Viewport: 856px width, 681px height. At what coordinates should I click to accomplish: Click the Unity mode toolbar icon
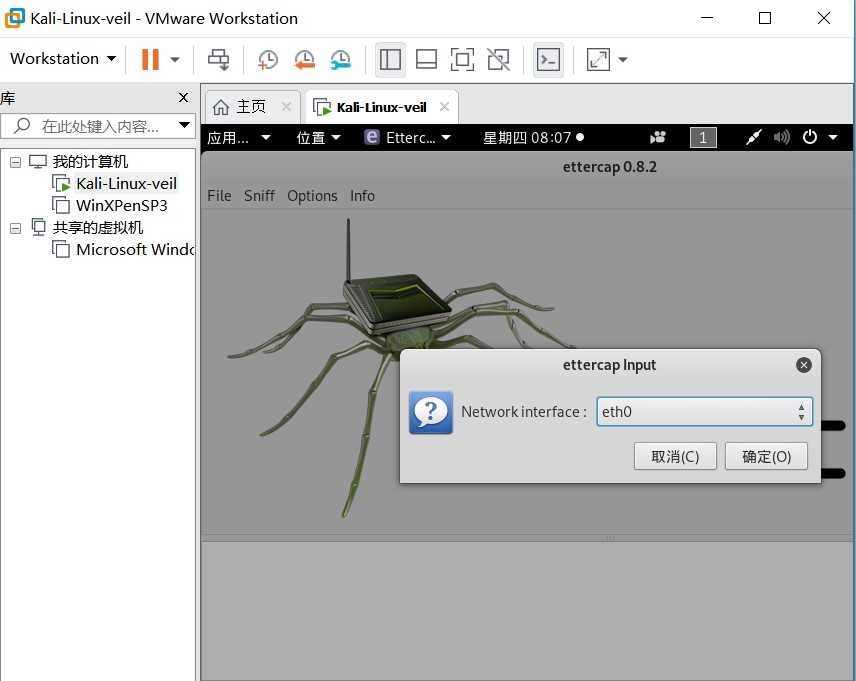[x=498, y=59]
